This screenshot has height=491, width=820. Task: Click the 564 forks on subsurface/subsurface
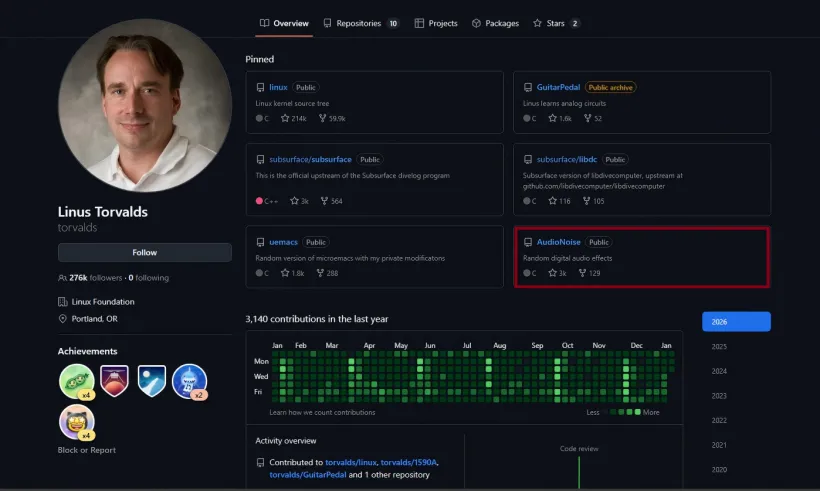[x=332, y=201]
